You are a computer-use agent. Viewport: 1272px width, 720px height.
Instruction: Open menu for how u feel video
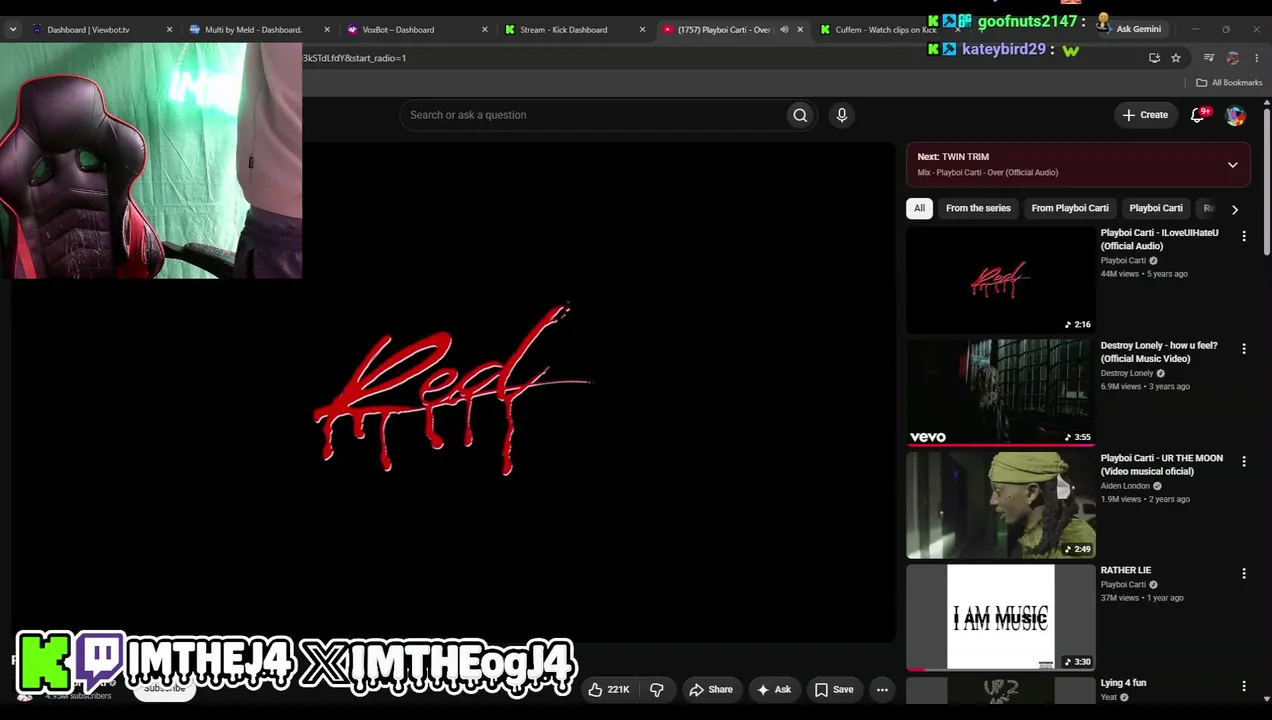(1244, 349)
